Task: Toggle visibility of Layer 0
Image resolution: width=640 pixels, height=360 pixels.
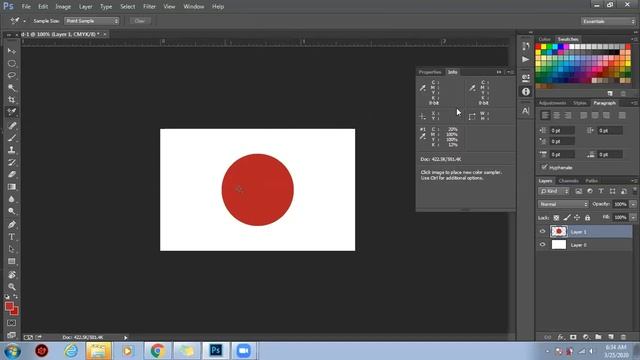Action: tap(542, 244)
